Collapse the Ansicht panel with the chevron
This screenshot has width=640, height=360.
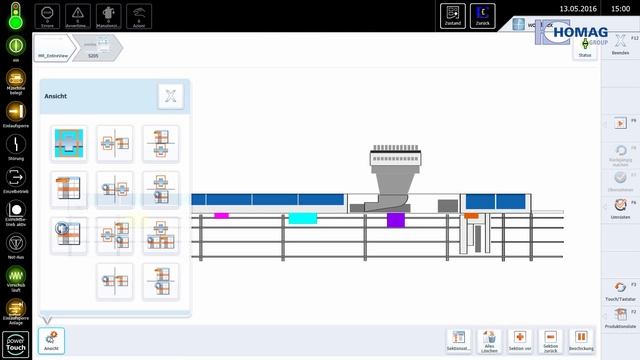[47, 320]
